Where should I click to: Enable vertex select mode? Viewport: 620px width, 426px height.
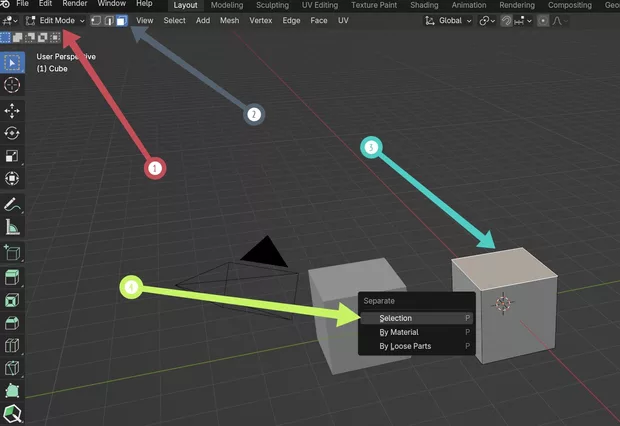[95, 20]
